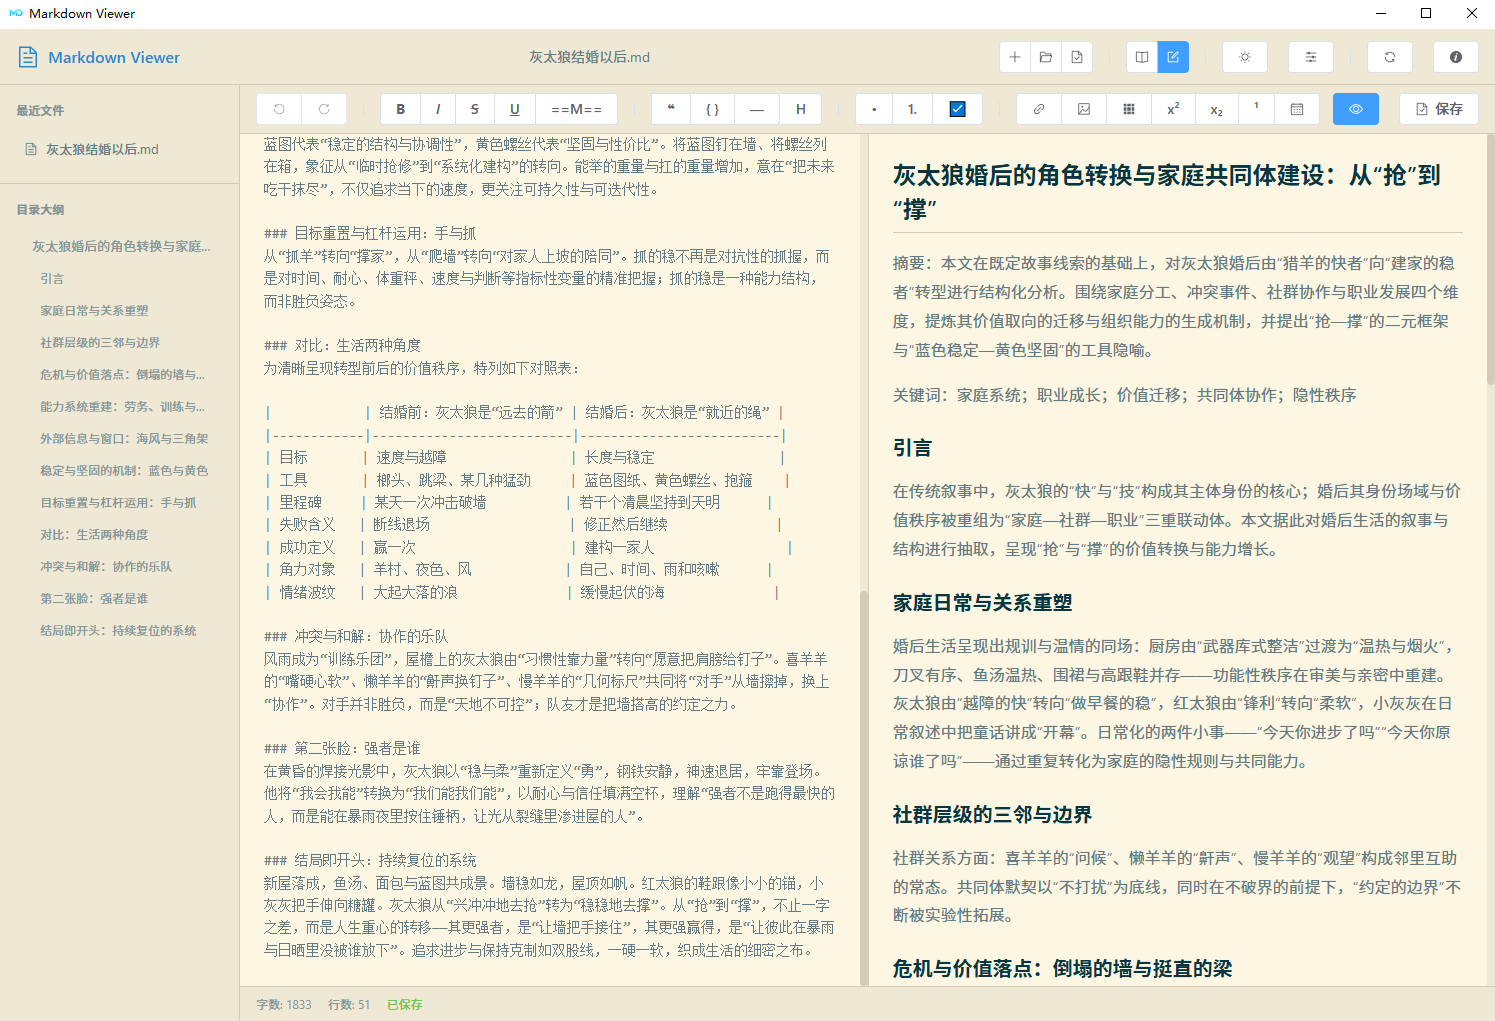Insert a footnote marker
The height and width of the screenshot is (1021, 1495).
point(1256,109)
